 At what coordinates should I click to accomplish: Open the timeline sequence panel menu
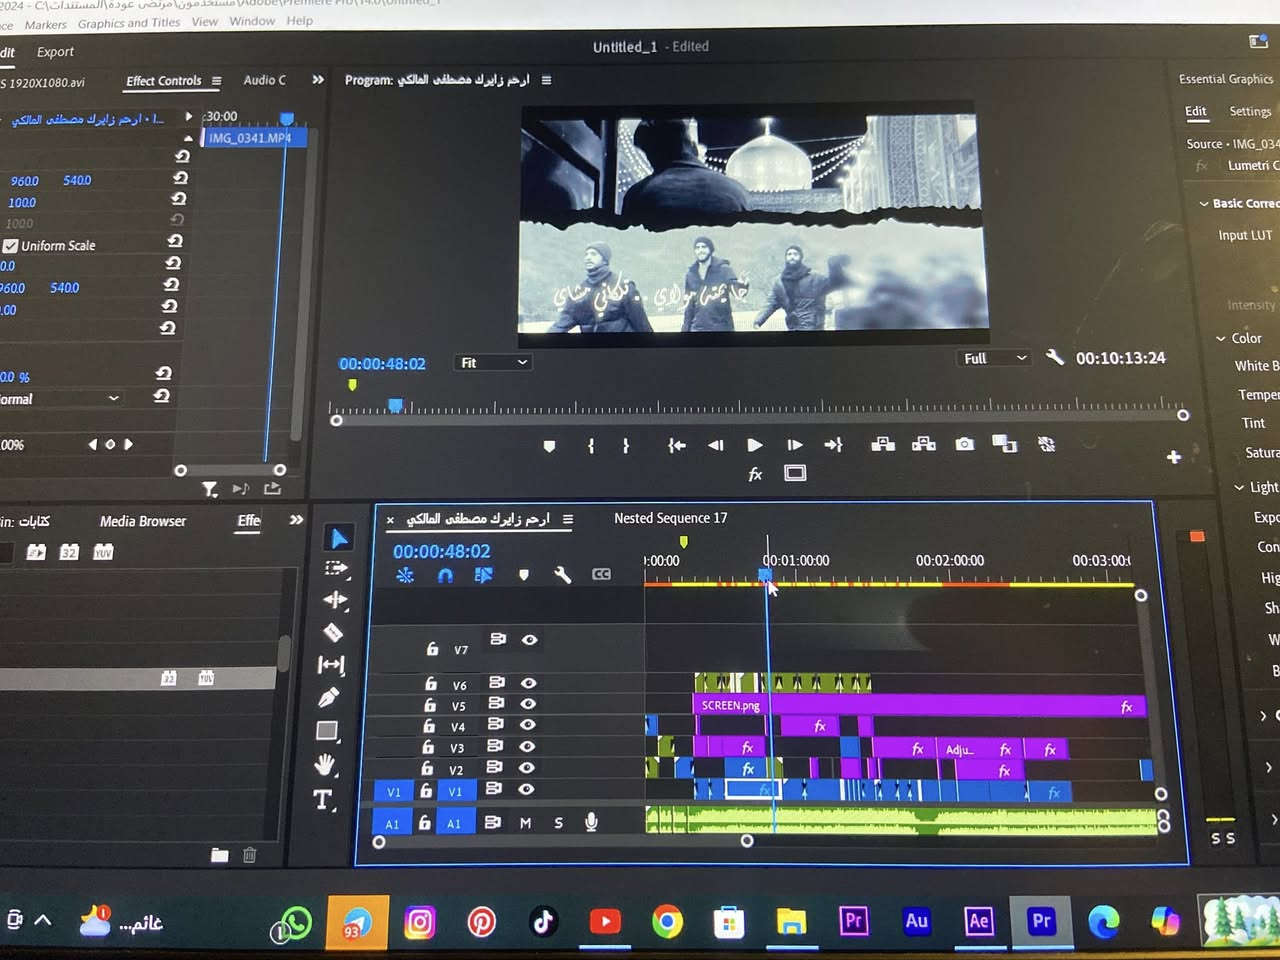pos(568,519)
